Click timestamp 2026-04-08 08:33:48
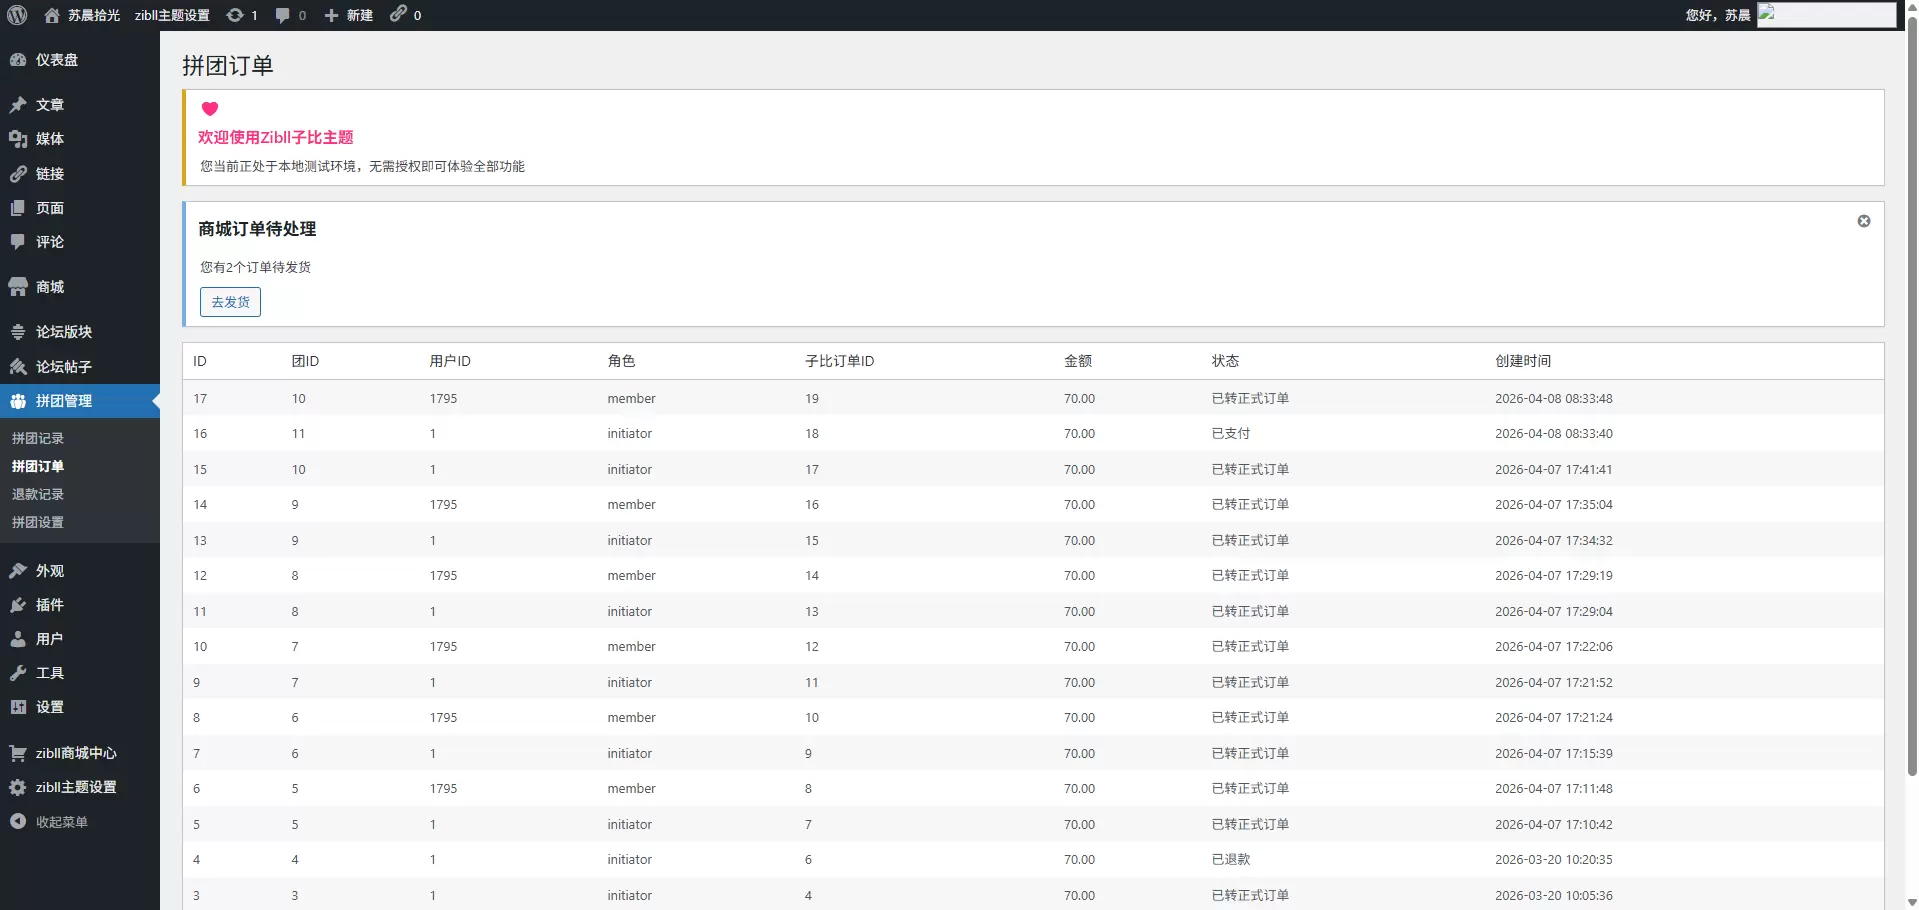Image resolution: width=1919 pixels, height=910 pixels. coord(1554,399)
